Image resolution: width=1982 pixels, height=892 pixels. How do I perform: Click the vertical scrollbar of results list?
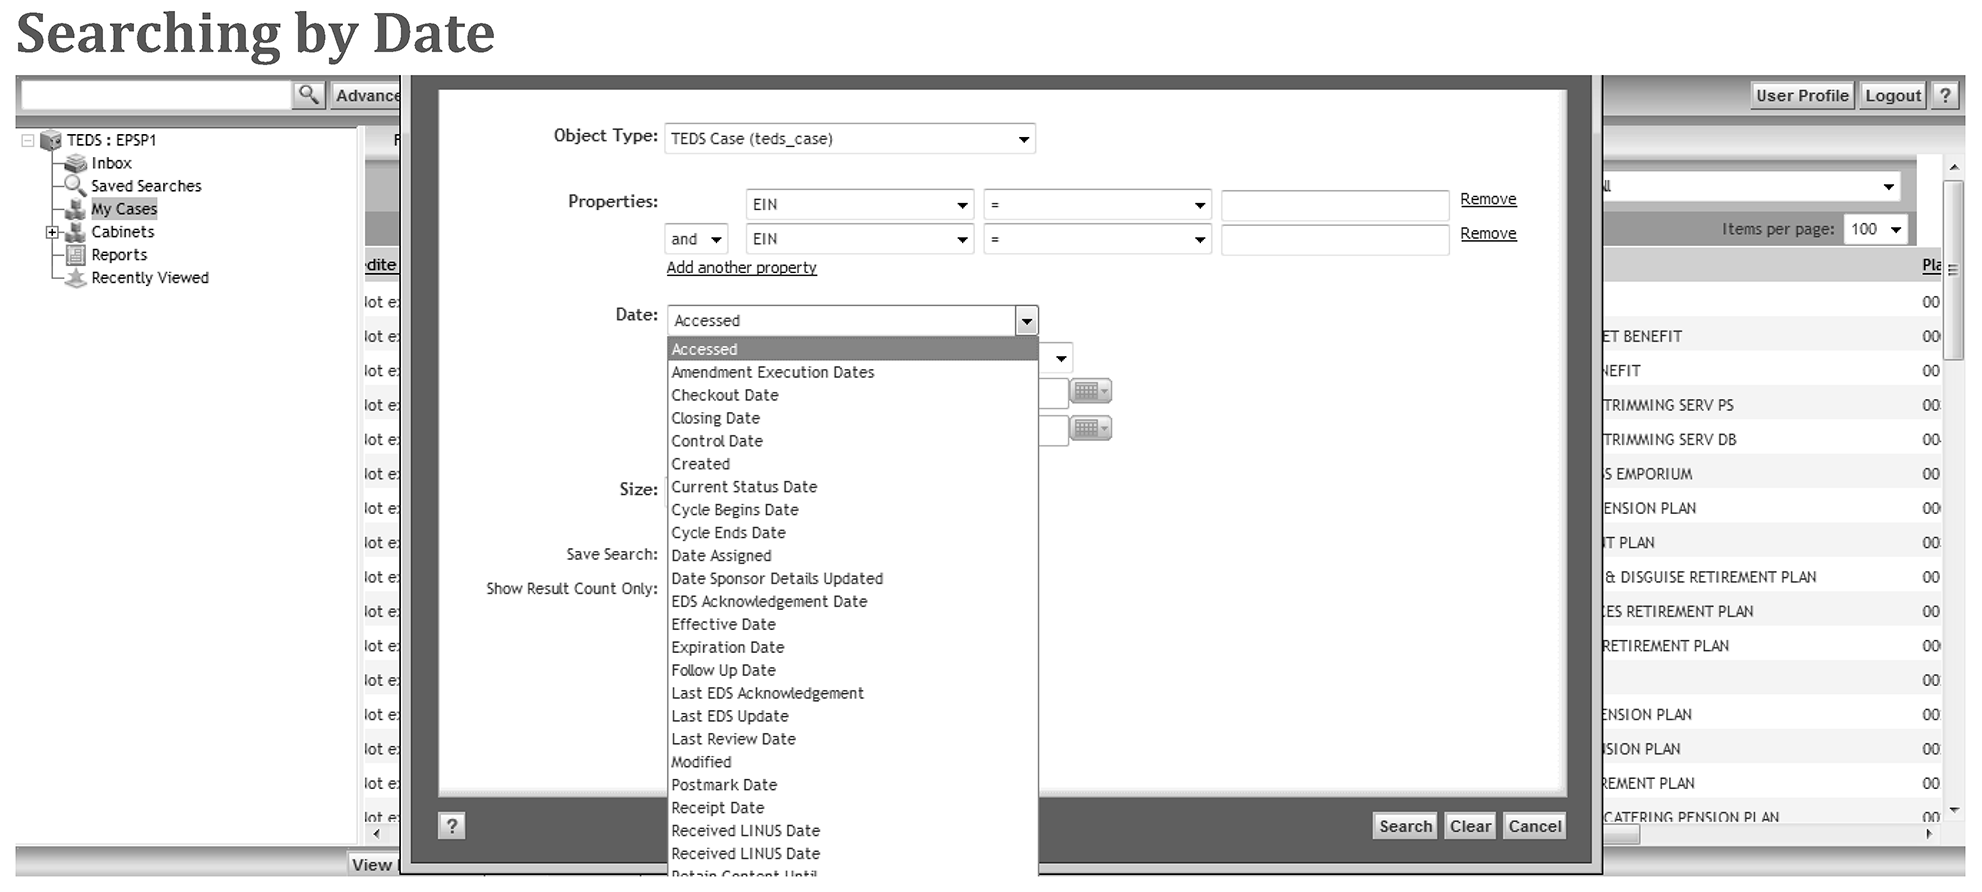coord(1953,270)
